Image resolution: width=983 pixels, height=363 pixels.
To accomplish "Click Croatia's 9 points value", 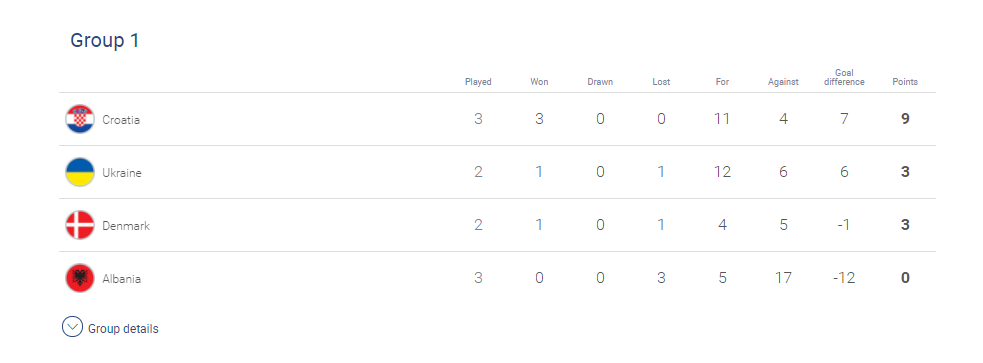I will [905, 118].
